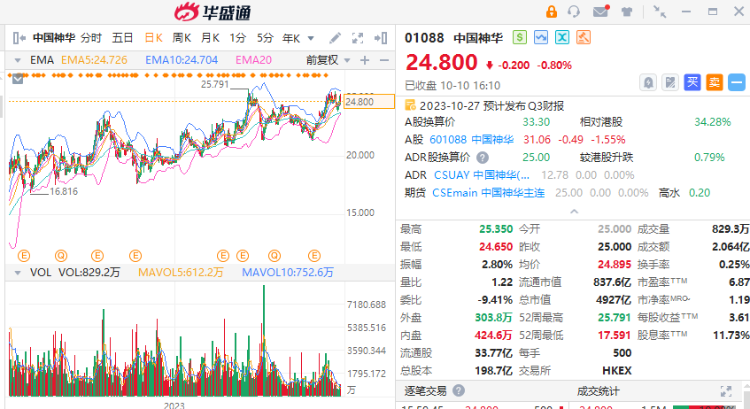Click green dollar sign stock tag icon
This screenshot has width=750, height=409.
(x=520, y=37)
